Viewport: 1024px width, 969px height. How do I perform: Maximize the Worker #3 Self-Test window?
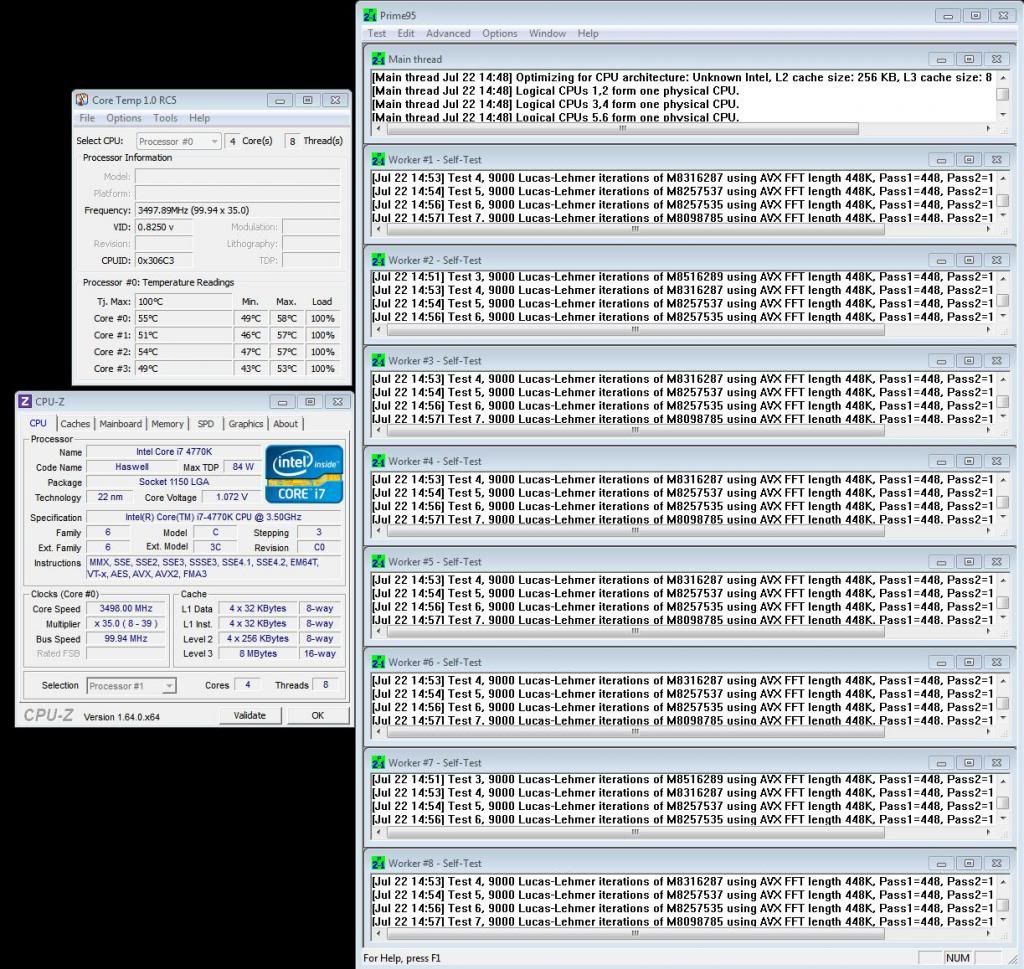[x=968, y=361]
